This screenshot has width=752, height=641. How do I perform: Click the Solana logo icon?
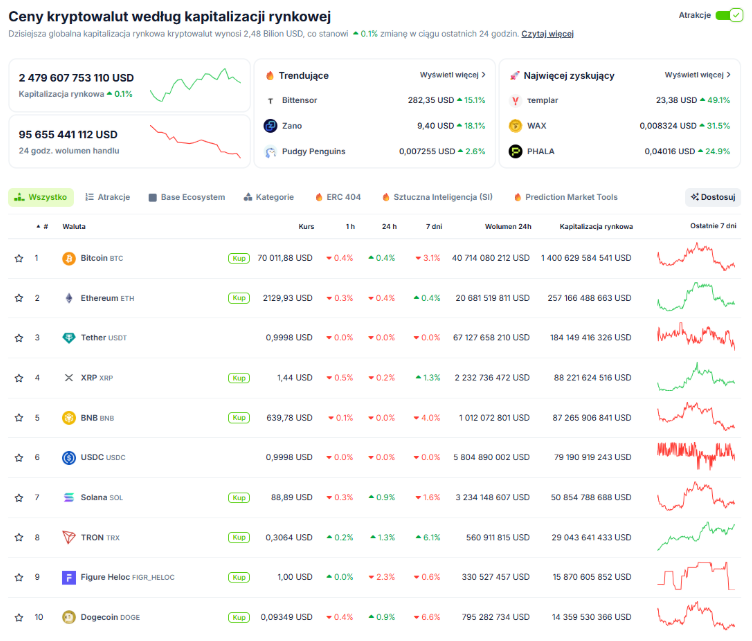pos(69,497)
